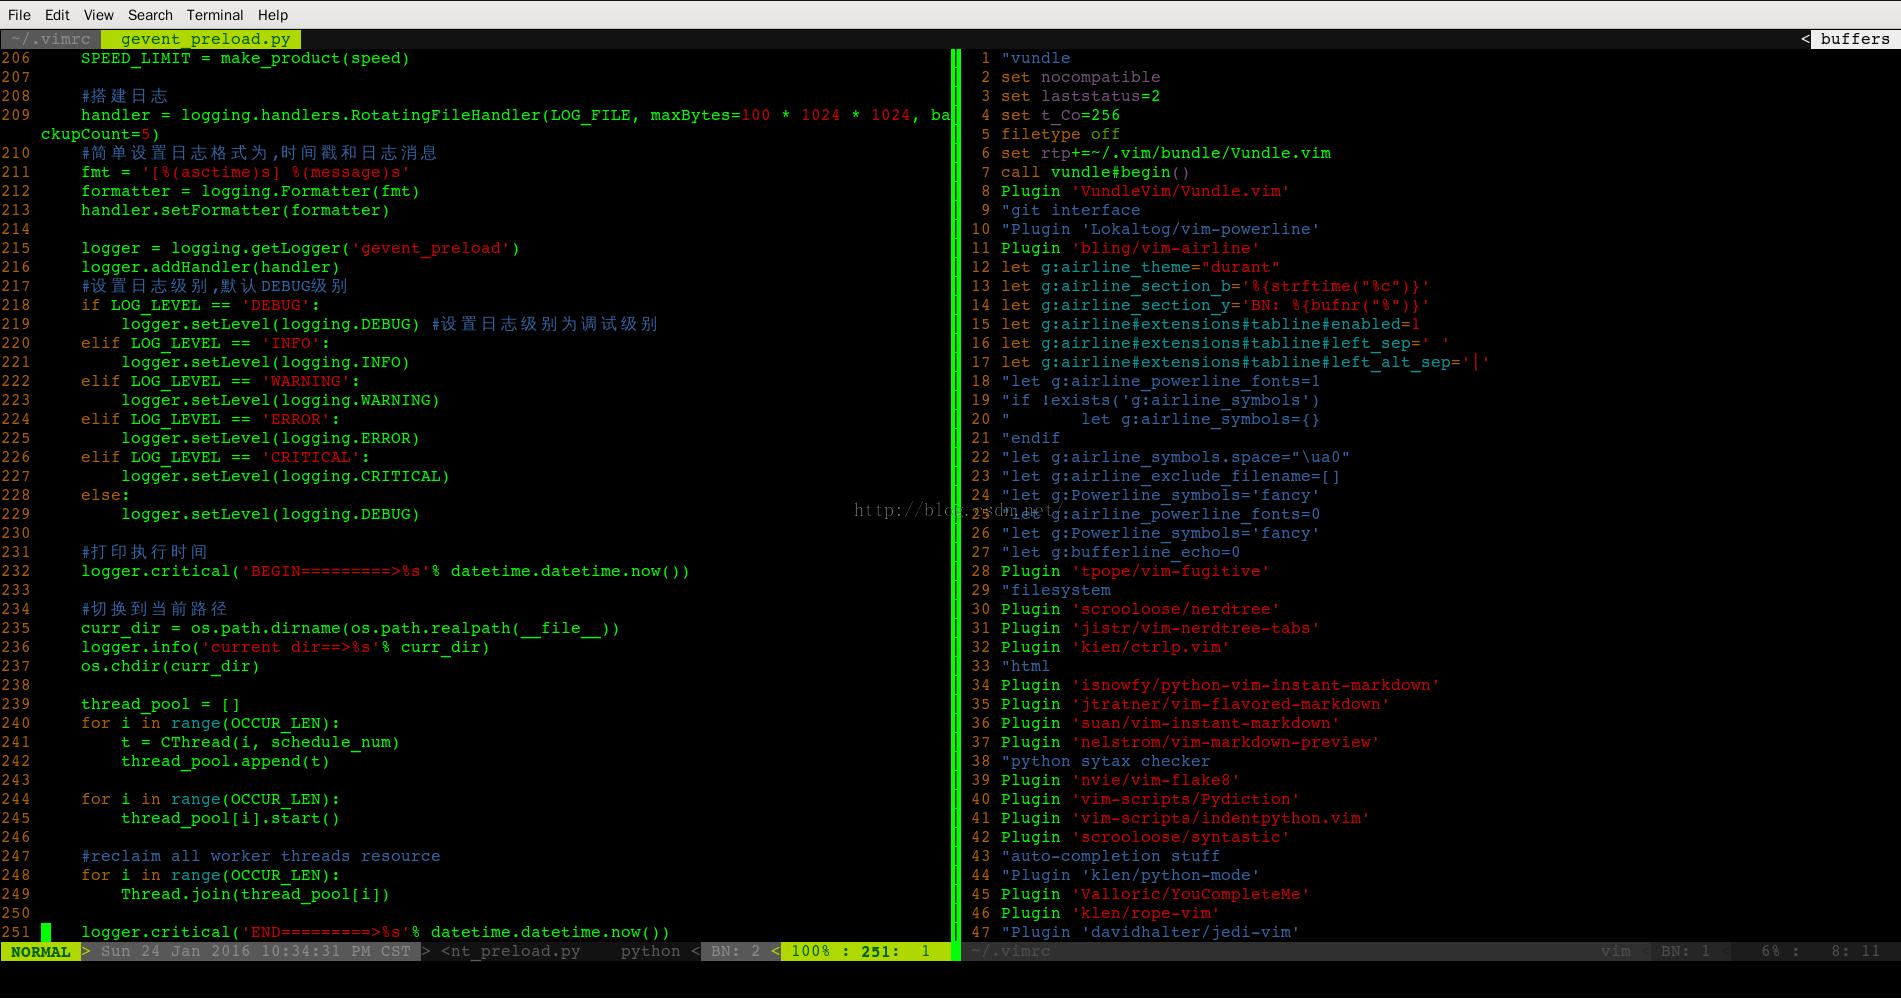The image size is (1901, 999).
Task: Click the BN: 2 buffer number indicator
Action: 735,951
